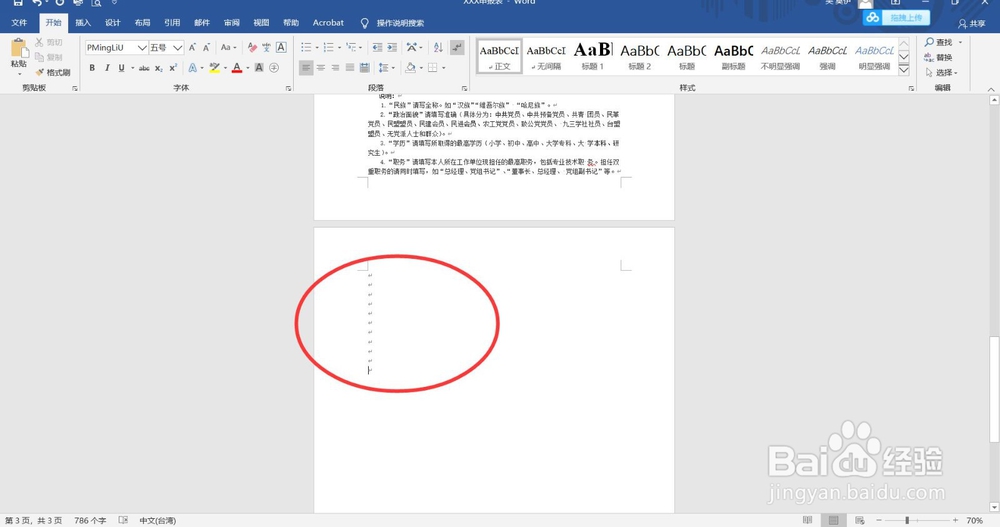
Task: Click the Share (共享) button
Action: (971, 24)
